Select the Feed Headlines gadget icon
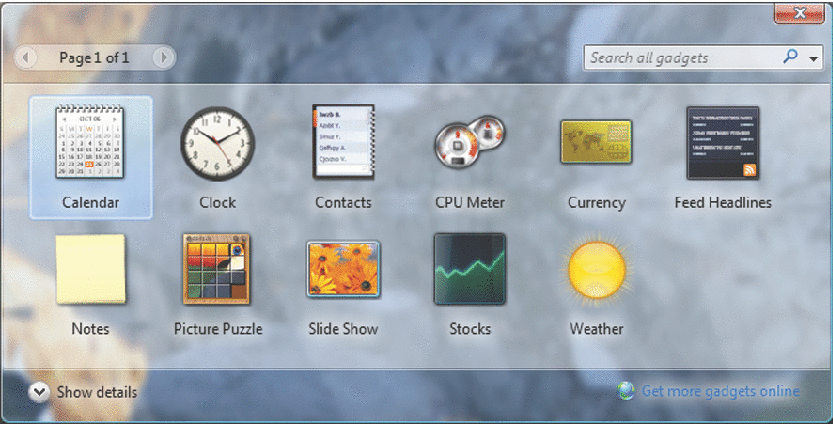833x424 pixels. point(722,143)
